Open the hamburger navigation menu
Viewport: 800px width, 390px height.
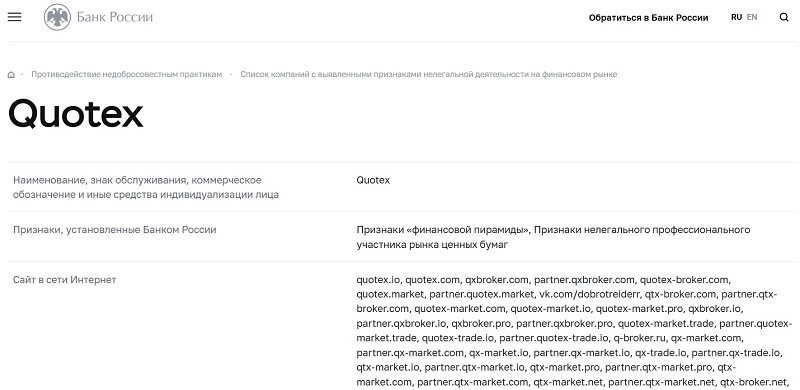coord(15,17)
